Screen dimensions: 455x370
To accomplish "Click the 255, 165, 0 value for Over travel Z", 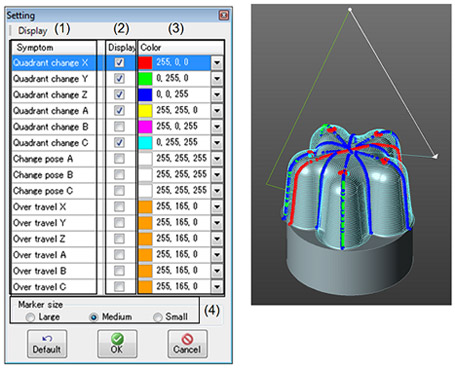I will point(177,238).
